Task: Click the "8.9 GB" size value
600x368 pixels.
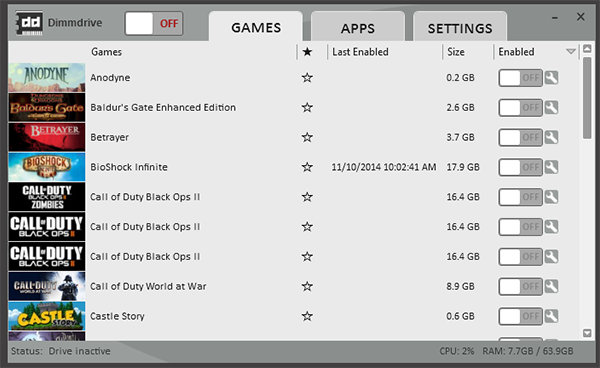Action: click(460, 286)
